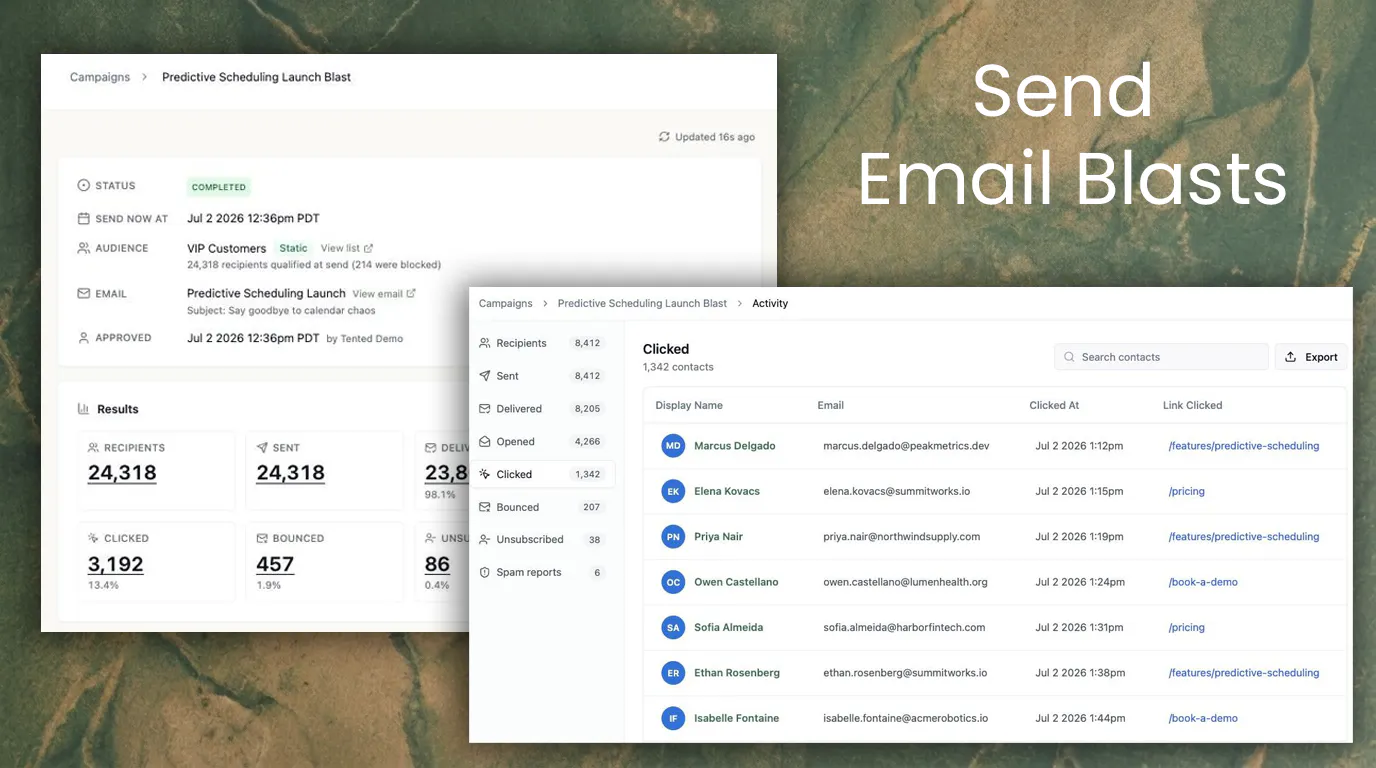This screenshot has width=1376, height=768.
Task: Click the Recipients icon in the Activity sidebar
Action: click(x=485, y=343)
